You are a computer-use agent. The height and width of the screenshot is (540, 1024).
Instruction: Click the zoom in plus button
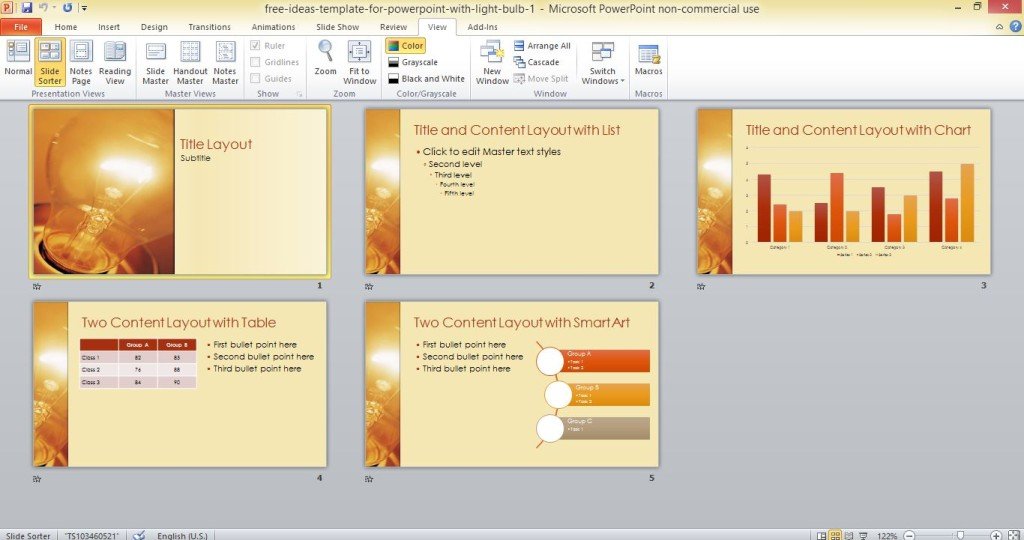coord(996,535)
